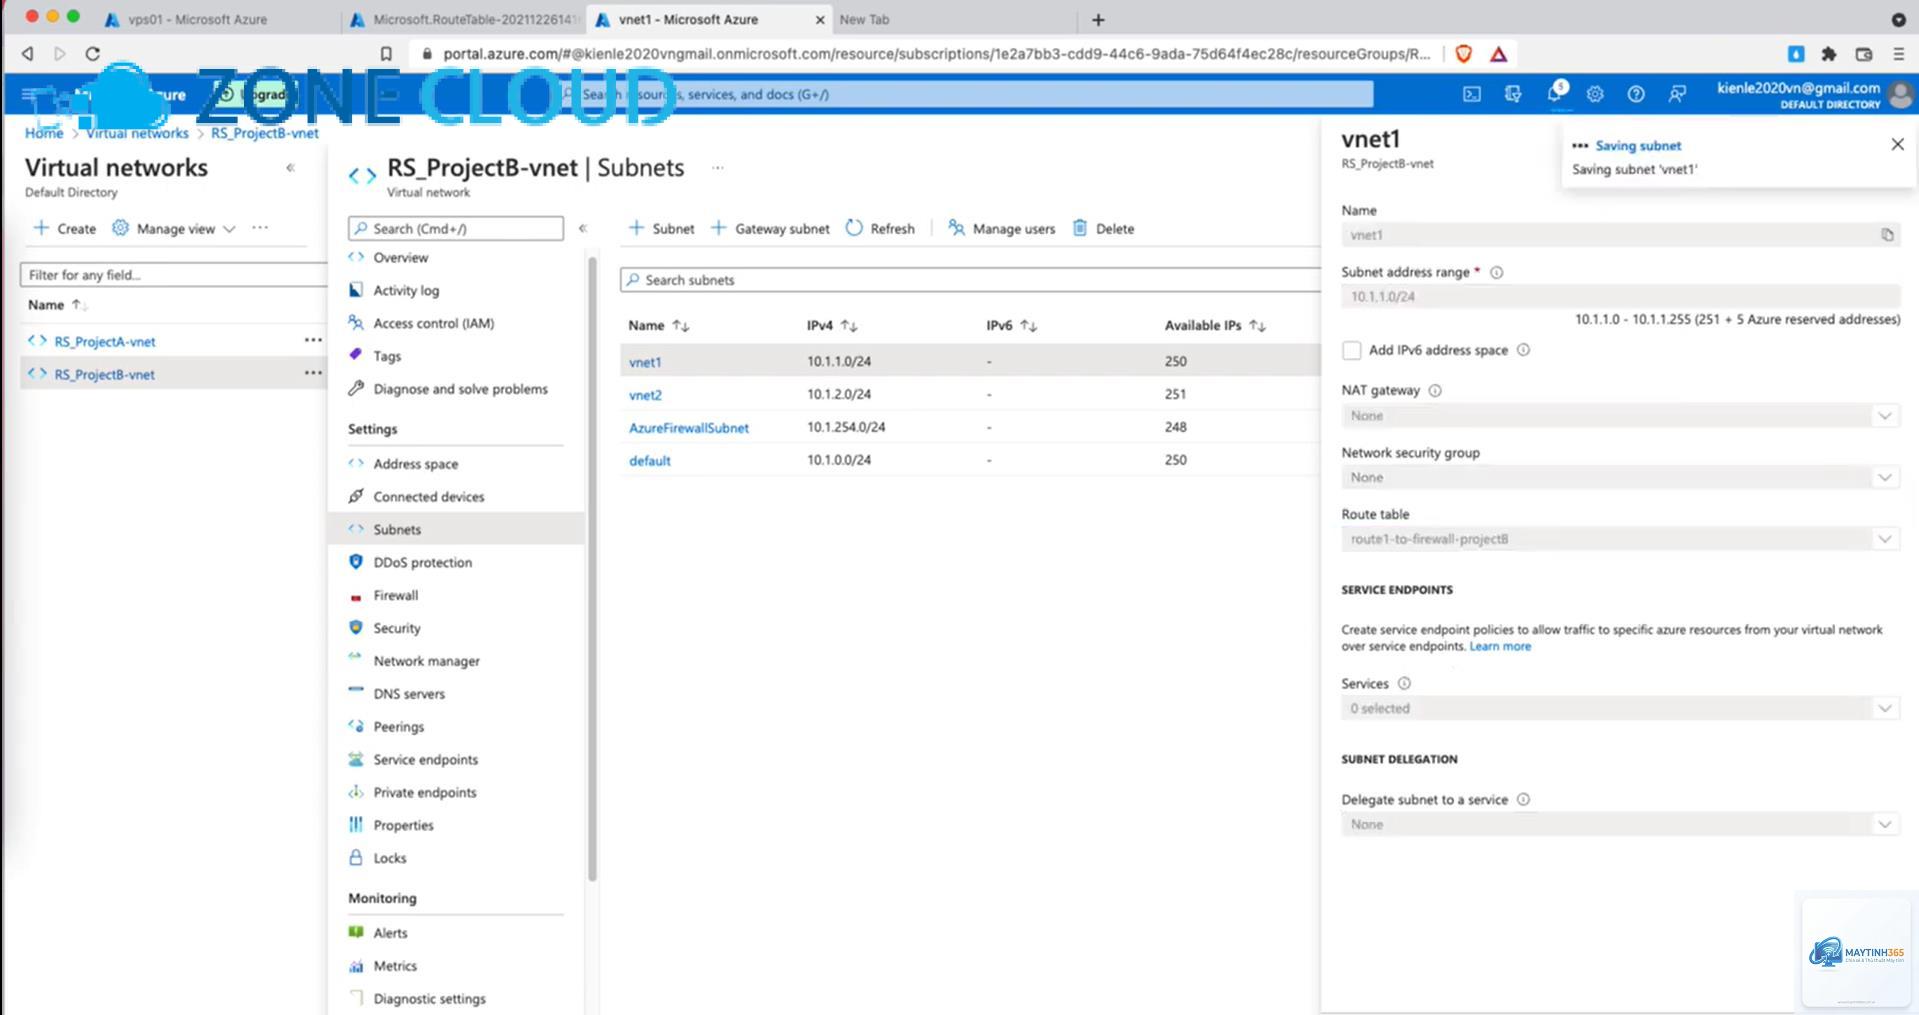
Task: Sort subnets by Name column
Action: click(659, 326)
